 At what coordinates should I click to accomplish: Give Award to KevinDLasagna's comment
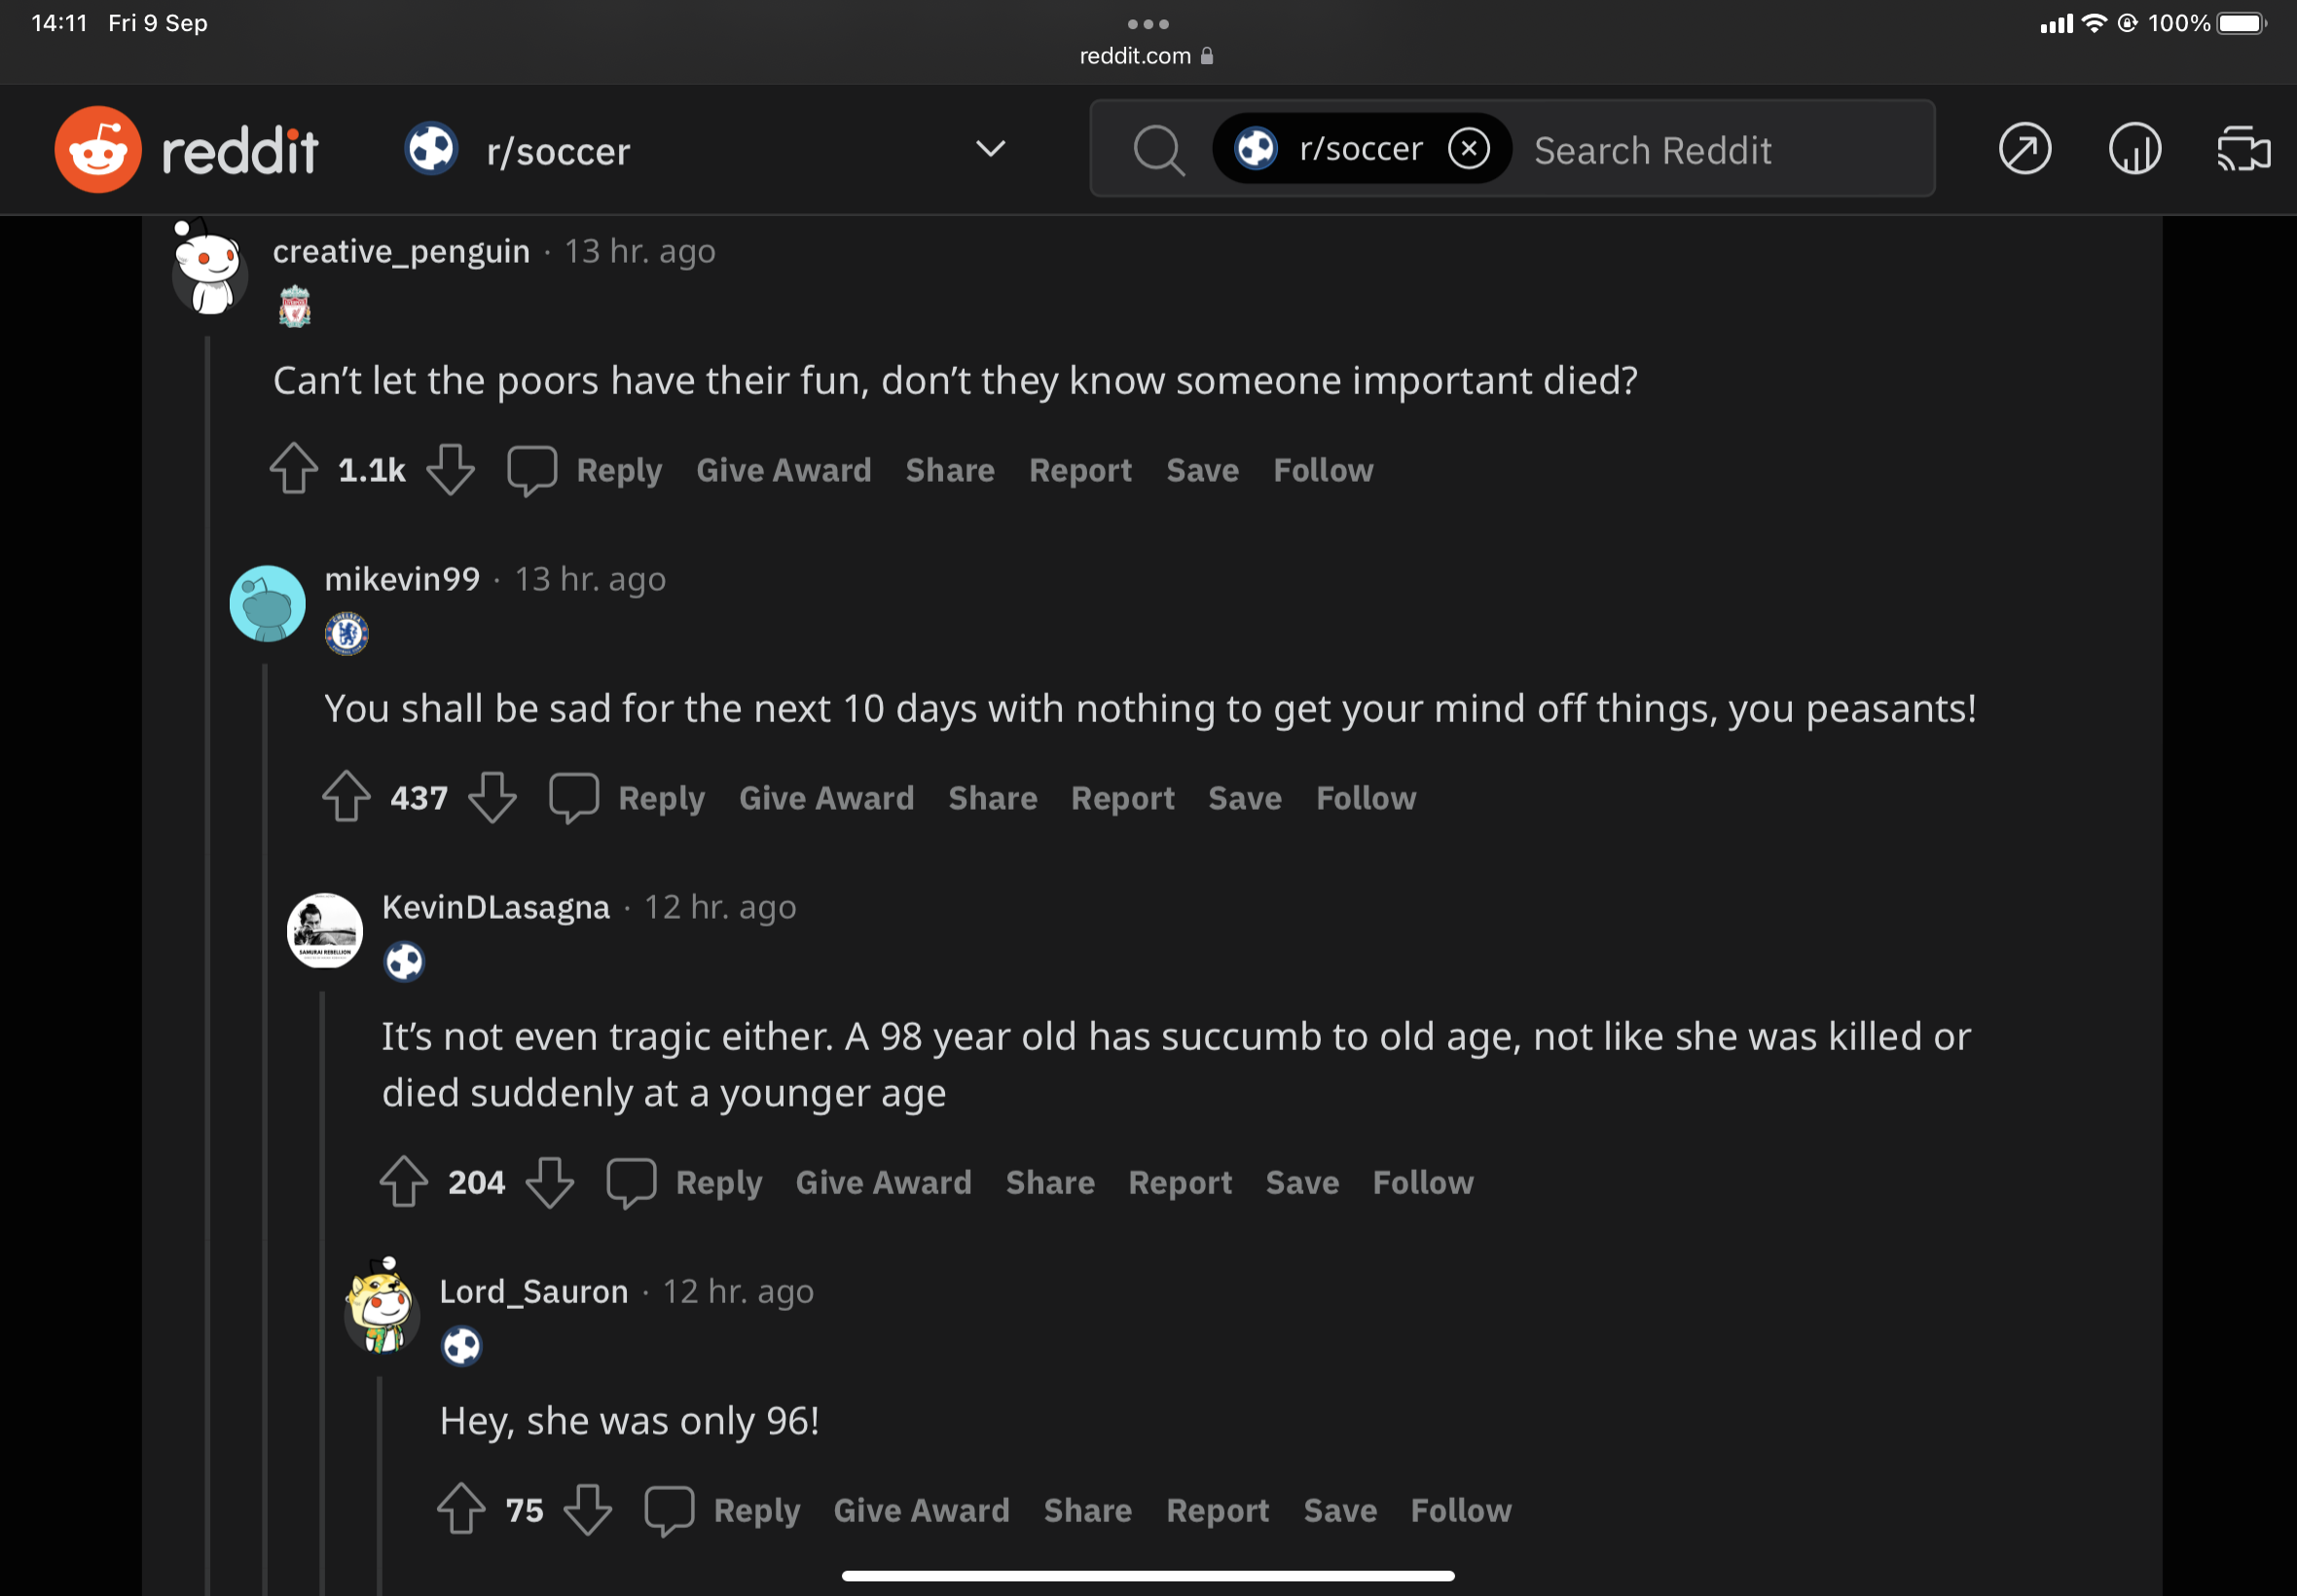(x=883, y=1182)
